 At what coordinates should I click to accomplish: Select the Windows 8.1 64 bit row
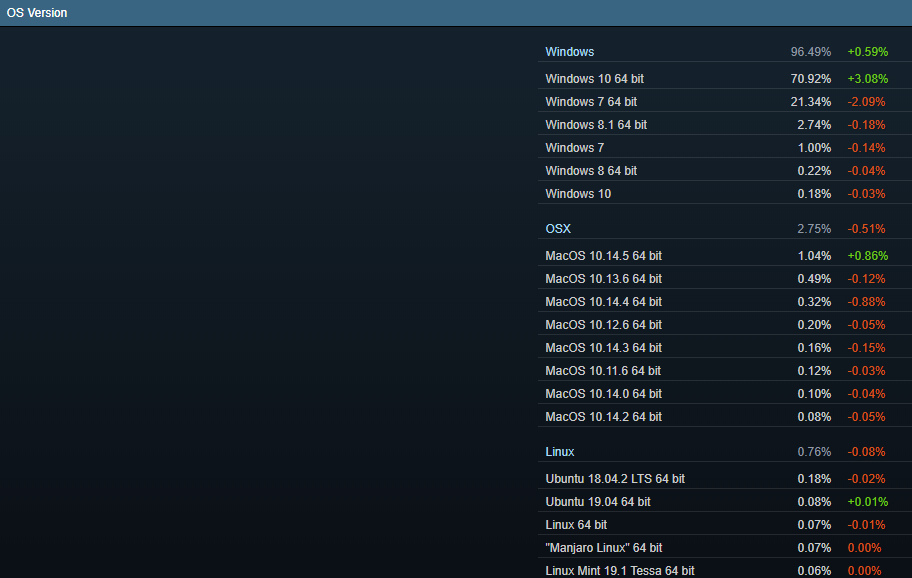click(x=725, y=124)
